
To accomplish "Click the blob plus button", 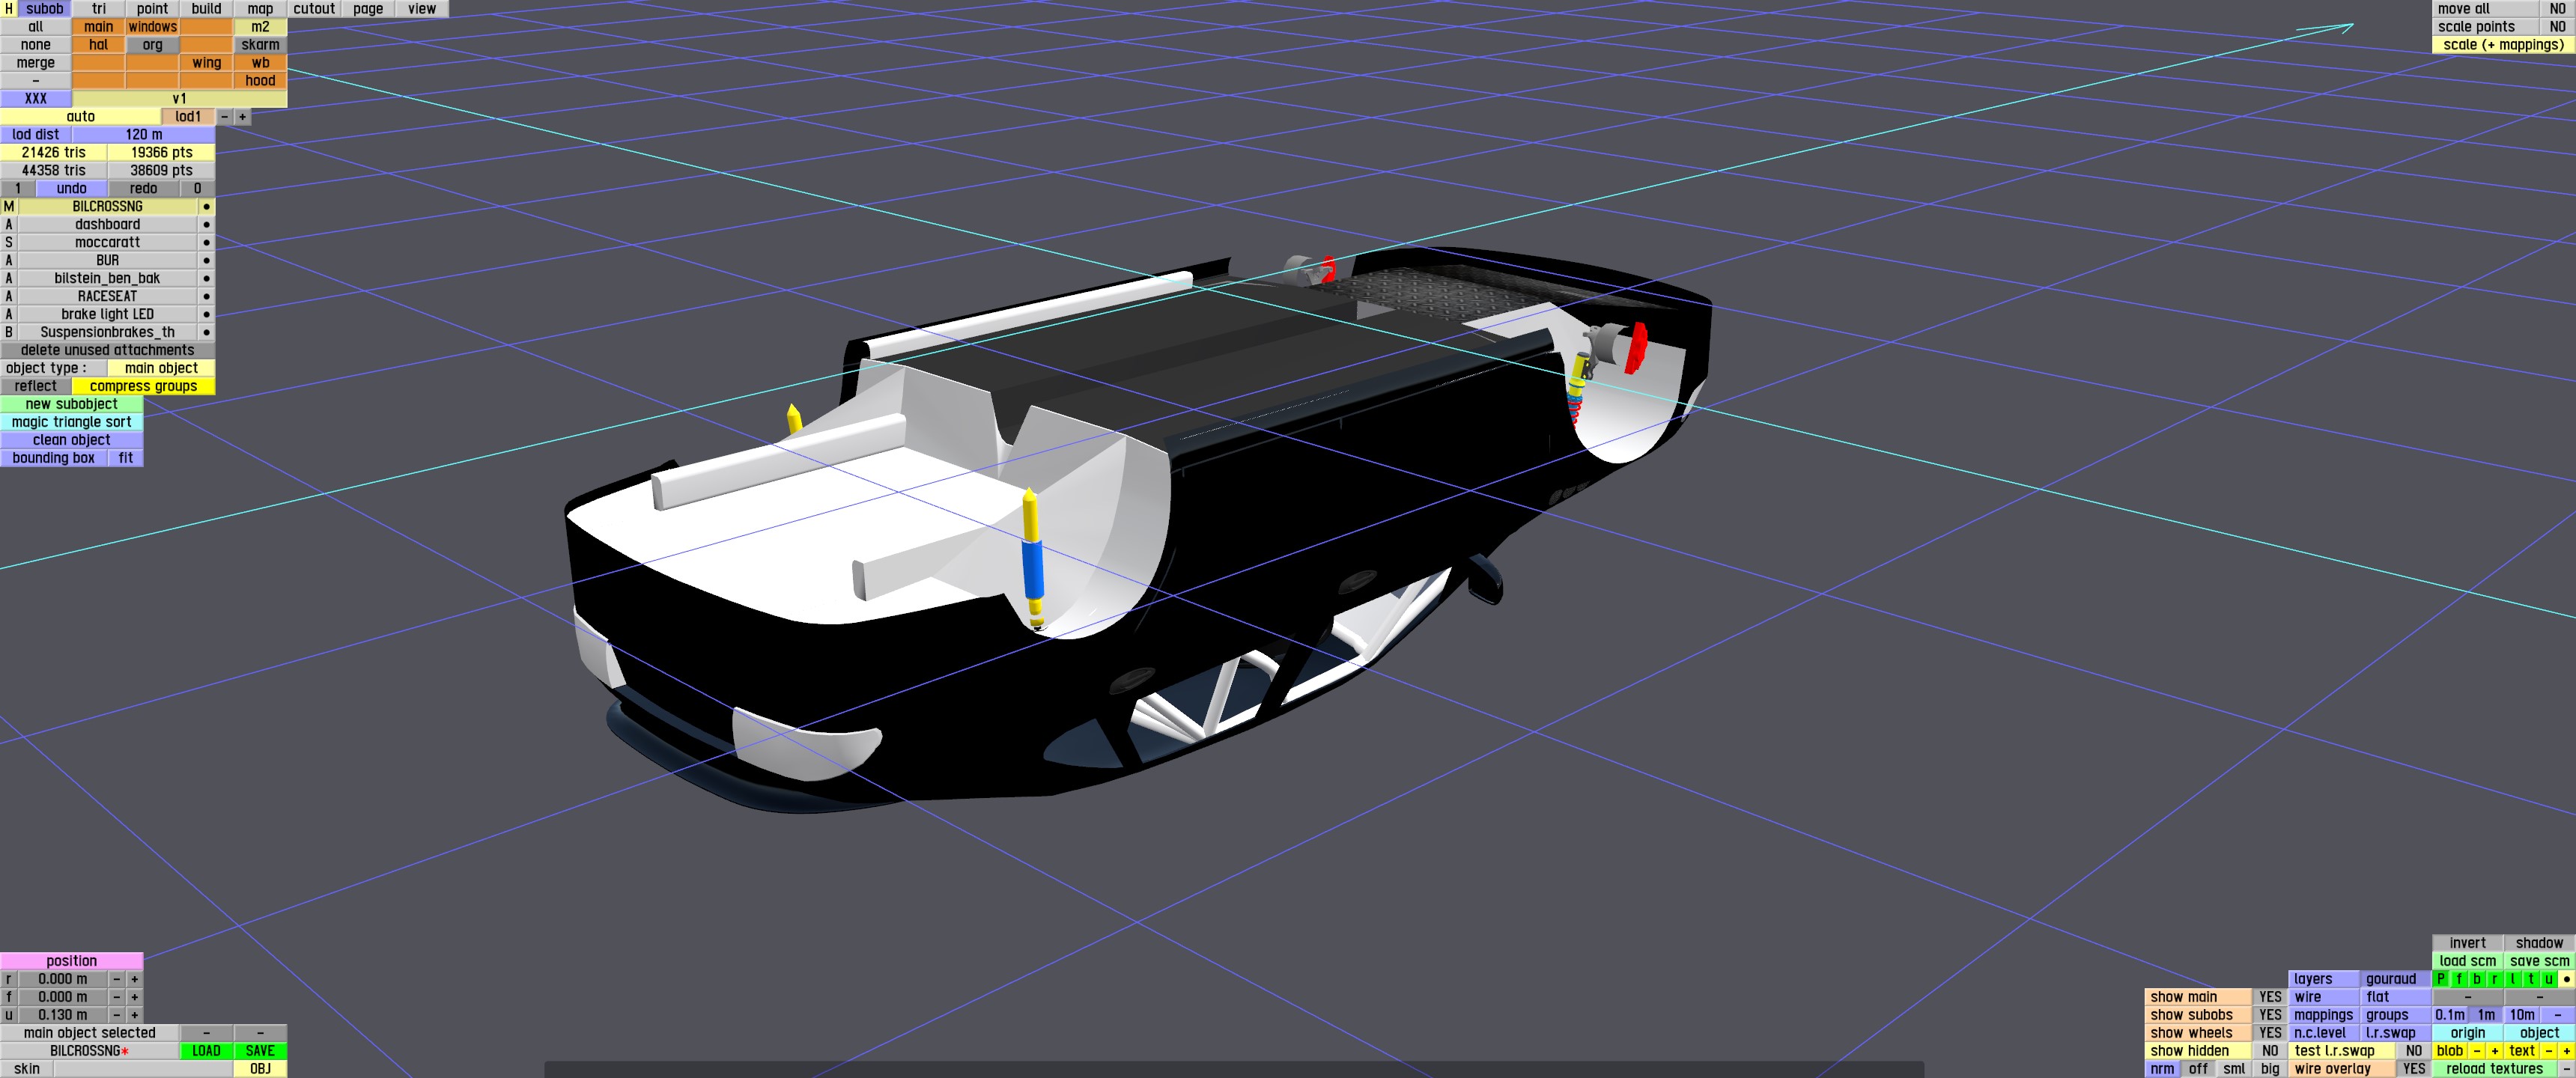I will click(2494, 1051).
